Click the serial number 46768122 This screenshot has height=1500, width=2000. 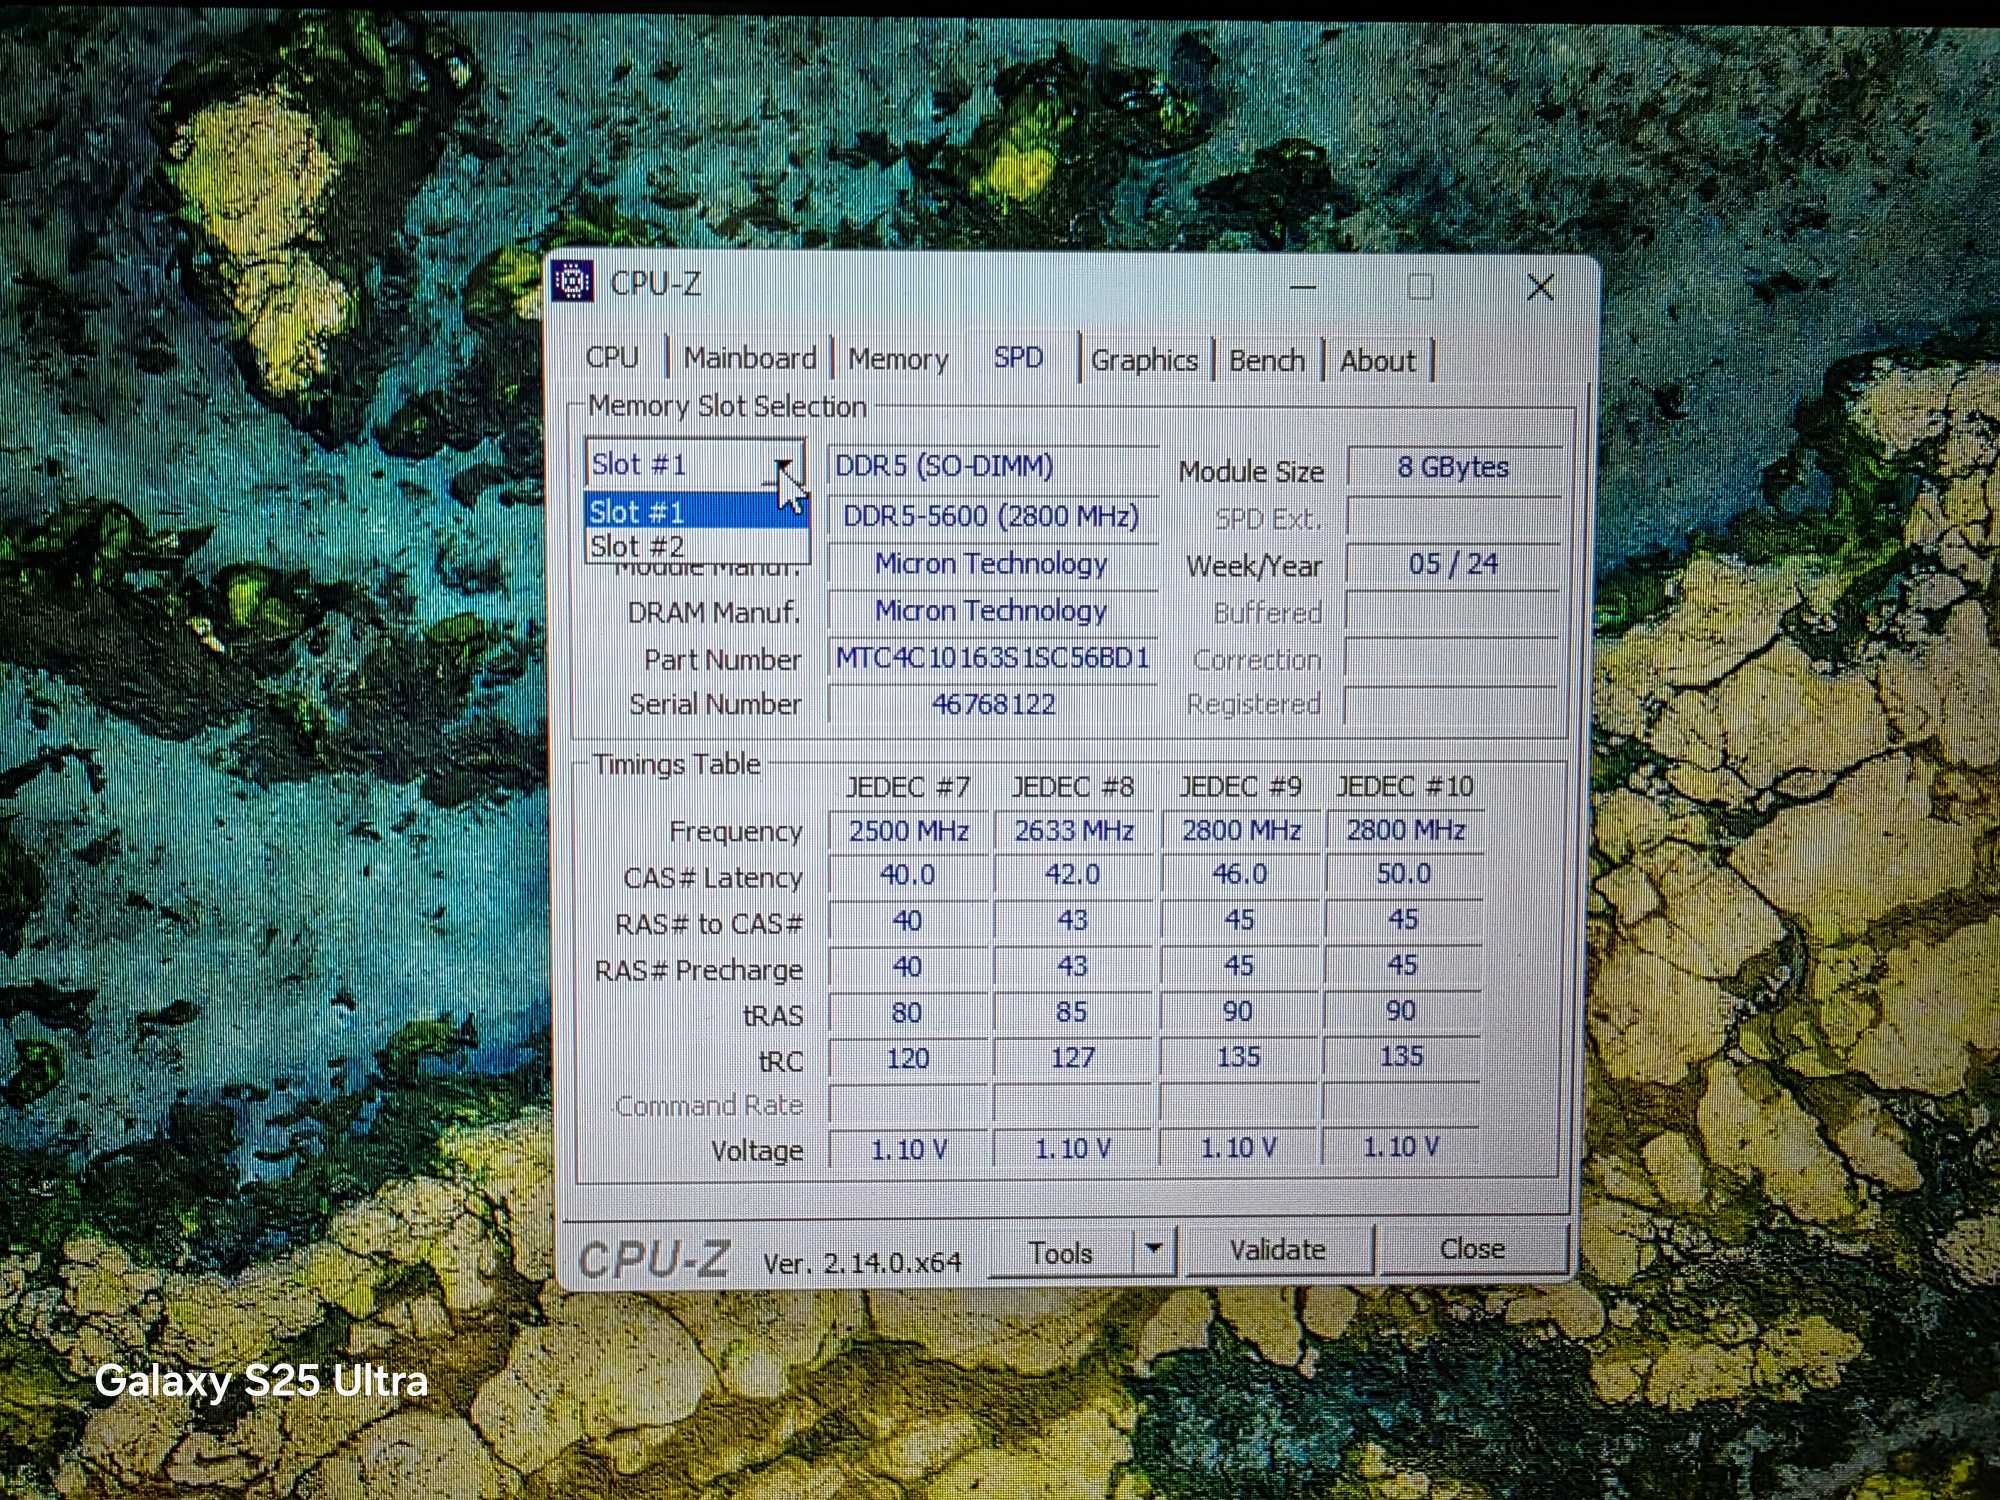pos(992,704)
